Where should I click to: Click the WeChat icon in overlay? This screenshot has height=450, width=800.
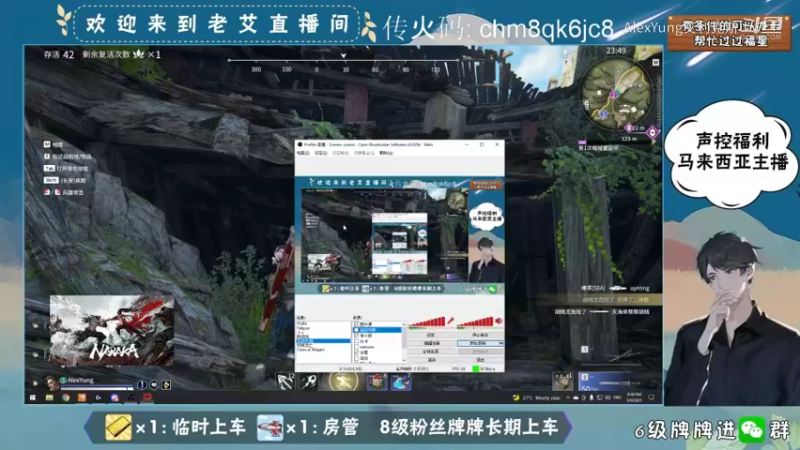point(752,430)
